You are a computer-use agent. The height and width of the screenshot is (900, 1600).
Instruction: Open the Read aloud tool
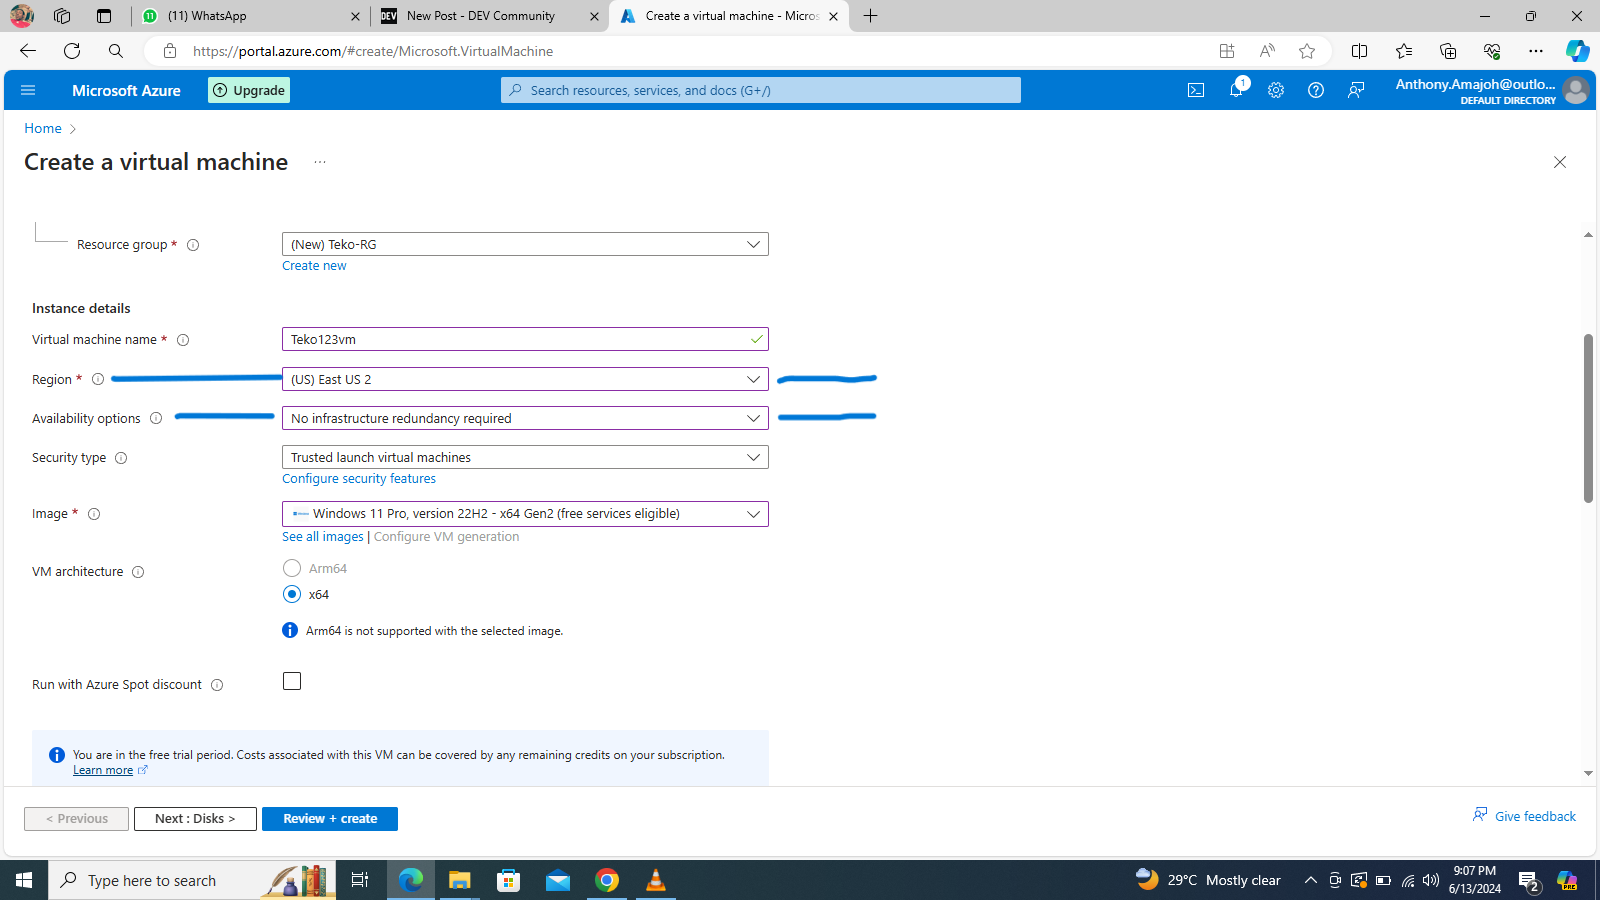tap(1267, 51)
